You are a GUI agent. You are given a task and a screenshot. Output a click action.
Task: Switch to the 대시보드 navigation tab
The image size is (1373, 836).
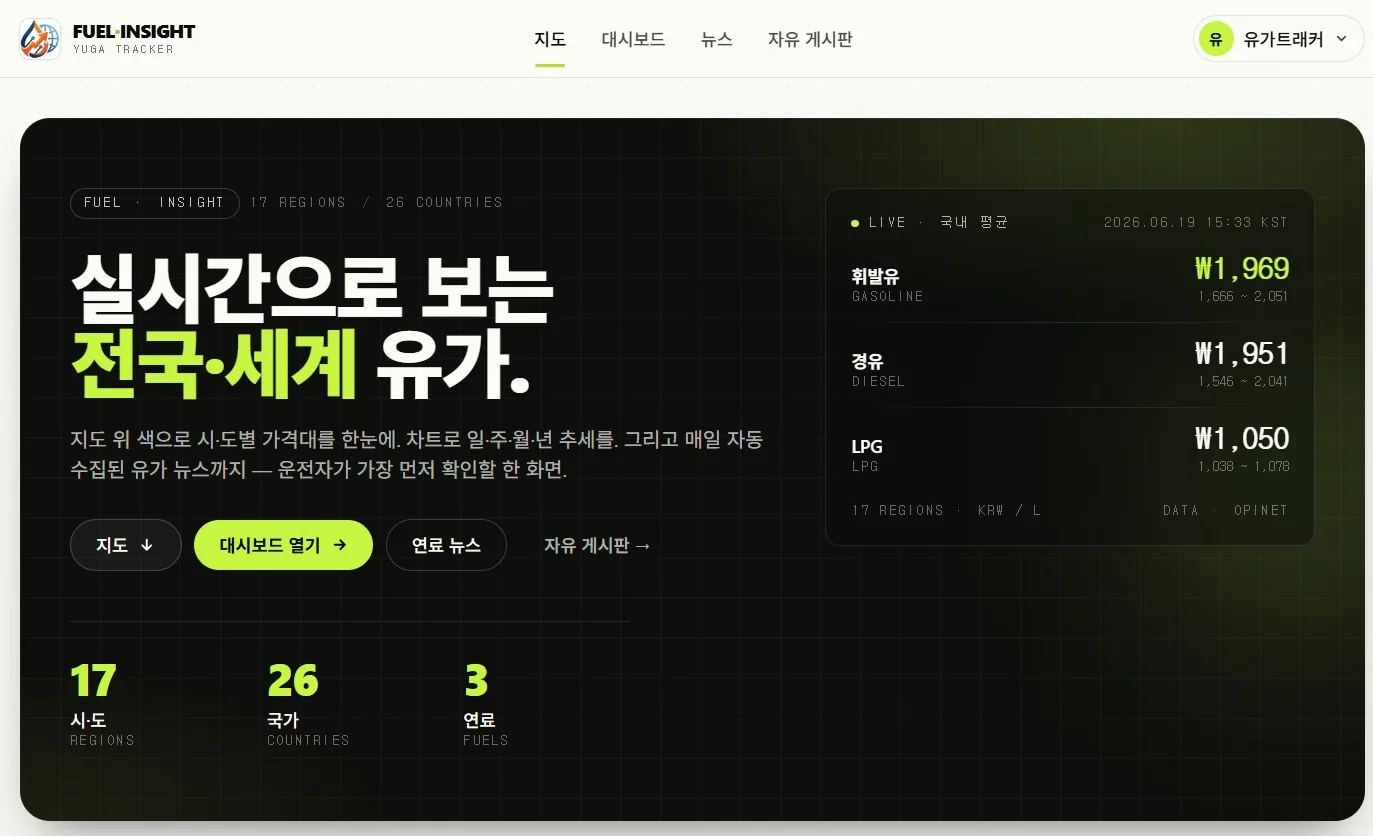pyautogui.click(x=633, y=40)
